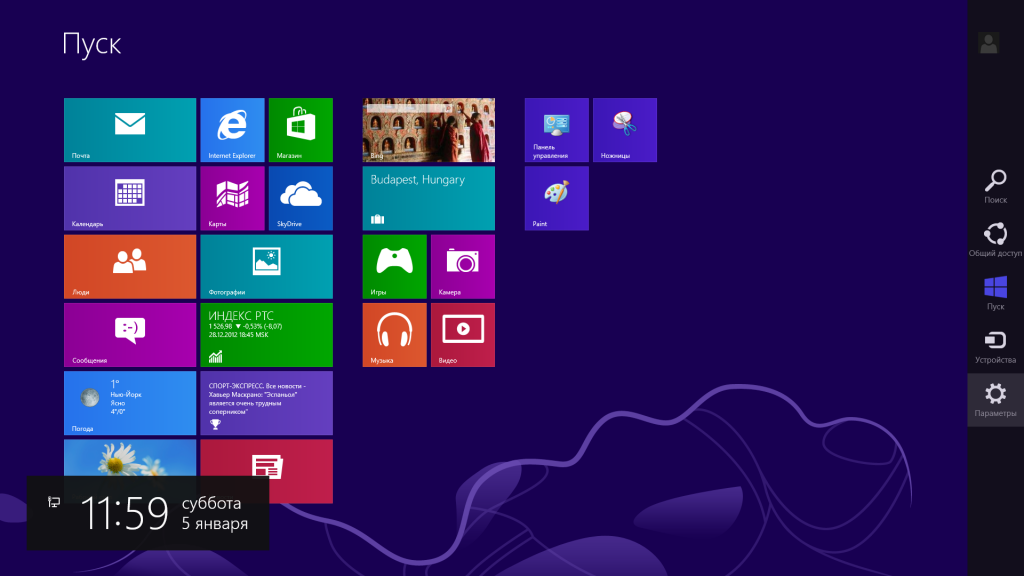Open the Игры Xbox tile
This screenshot has height=576, width=1024.
click(394, 266)
